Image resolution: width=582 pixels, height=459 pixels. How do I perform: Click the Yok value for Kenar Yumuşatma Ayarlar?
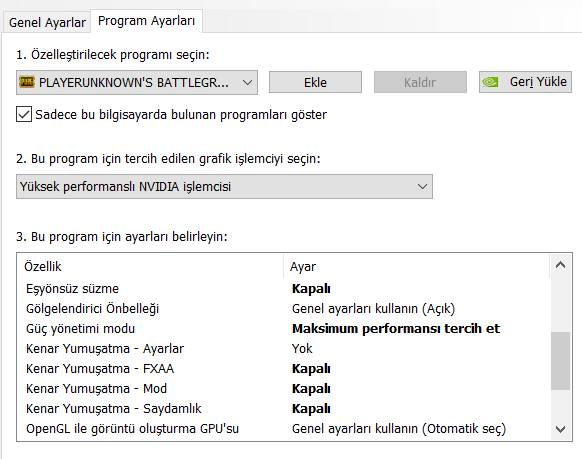pyautogui.click(x=302, y=349)
